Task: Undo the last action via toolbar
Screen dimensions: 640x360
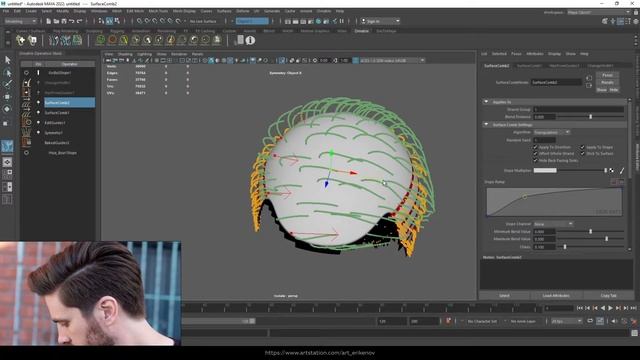Action: 72,21
